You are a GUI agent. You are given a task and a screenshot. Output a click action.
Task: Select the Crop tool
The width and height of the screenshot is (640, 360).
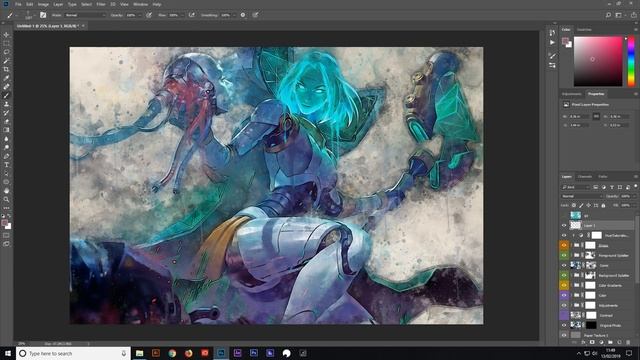(6, 69)
